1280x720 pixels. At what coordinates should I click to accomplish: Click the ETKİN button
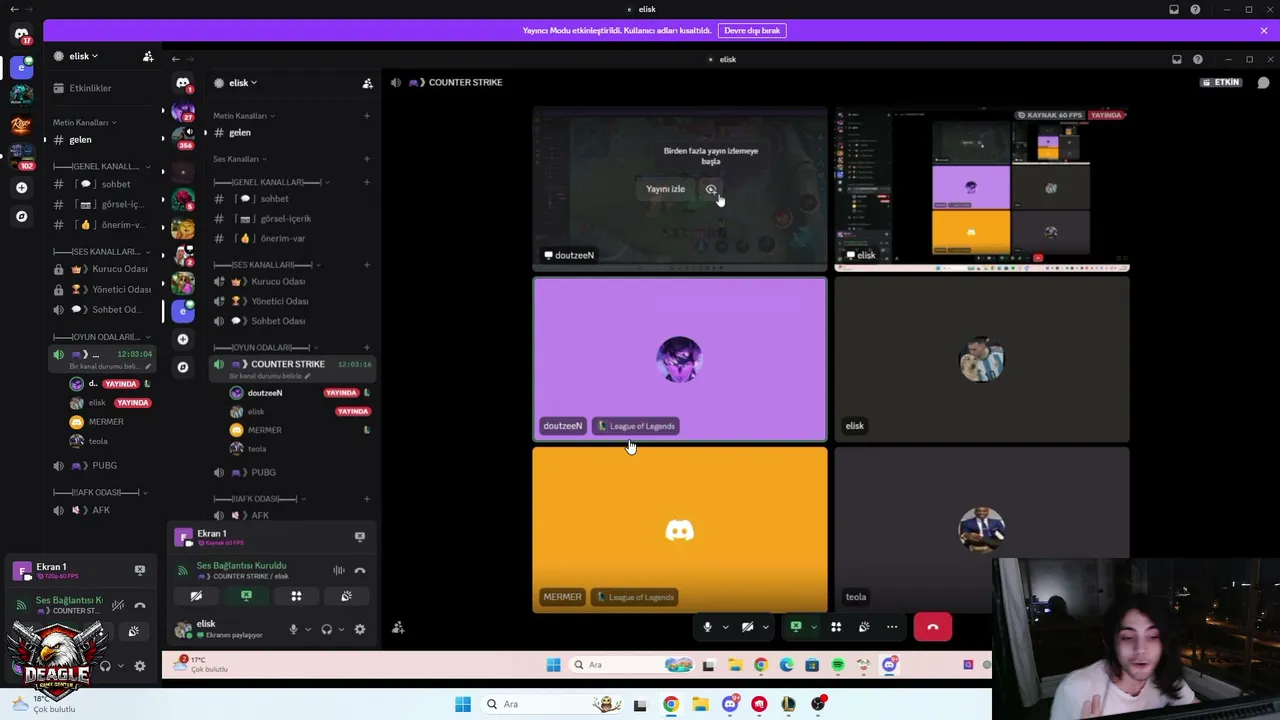pyautogui.click(x=1222, y=82)
